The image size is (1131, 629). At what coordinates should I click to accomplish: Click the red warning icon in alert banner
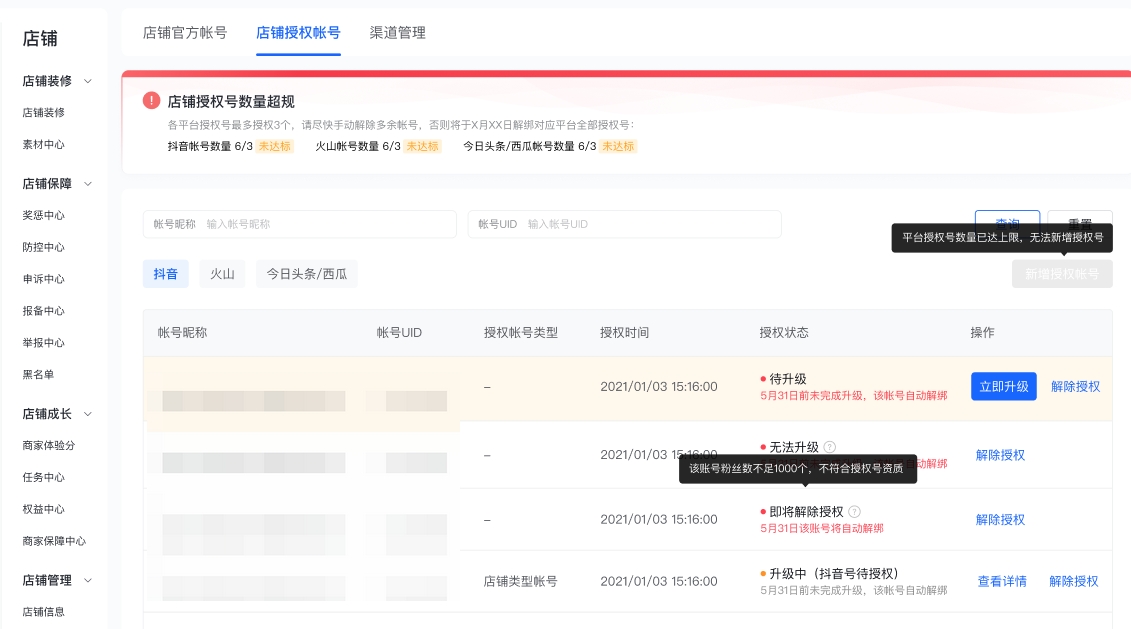coord(151,101)
